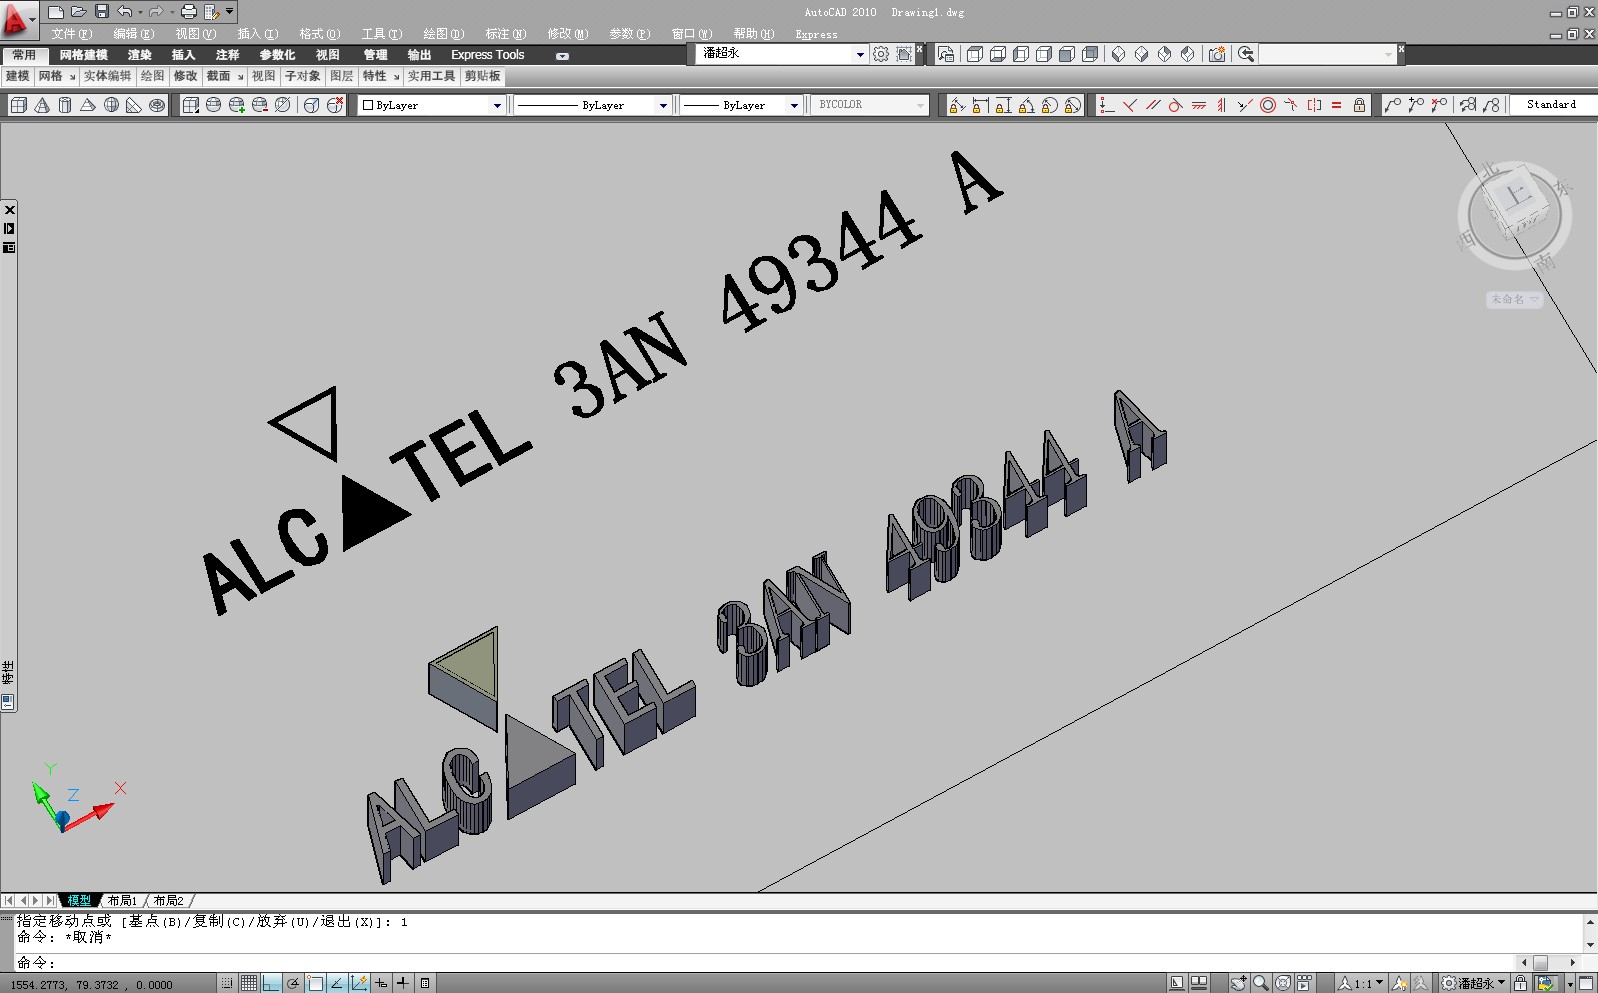Open the 格式(O) menu

coord(320,34)
